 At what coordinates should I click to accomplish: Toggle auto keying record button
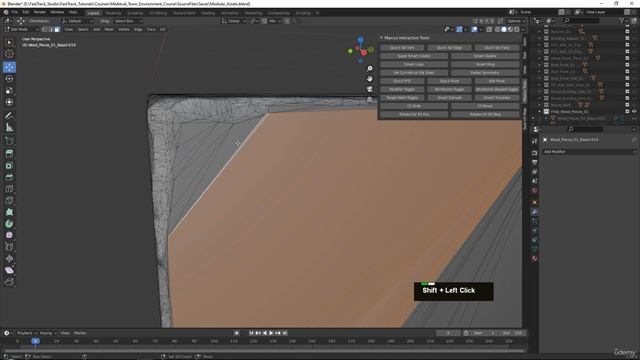point(236,333)
